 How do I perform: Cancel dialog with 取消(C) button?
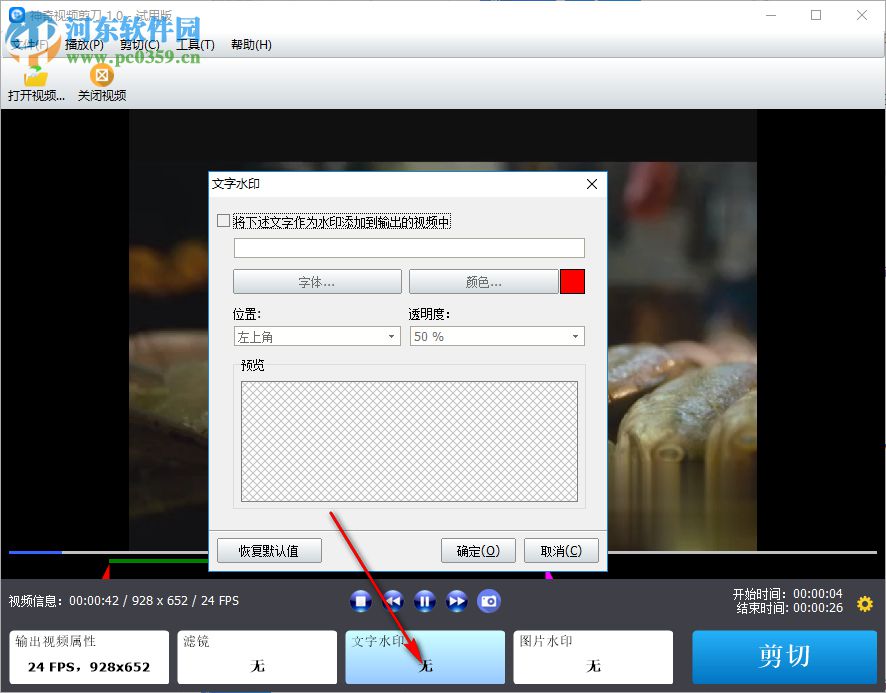[x=561, y=551]
